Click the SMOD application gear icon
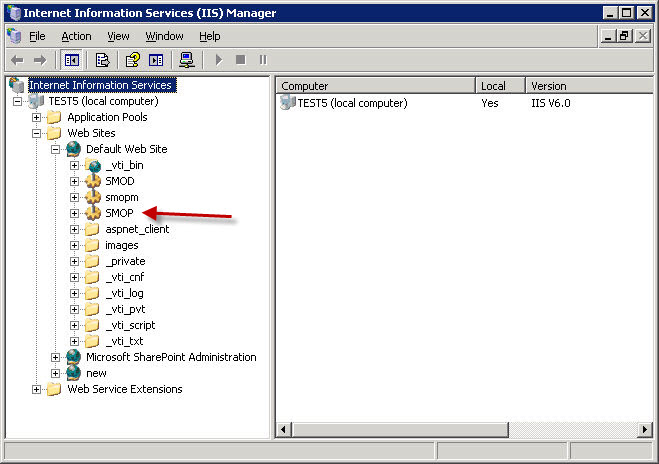The width and height of the screenshot is (659, 464). (92, 181)
